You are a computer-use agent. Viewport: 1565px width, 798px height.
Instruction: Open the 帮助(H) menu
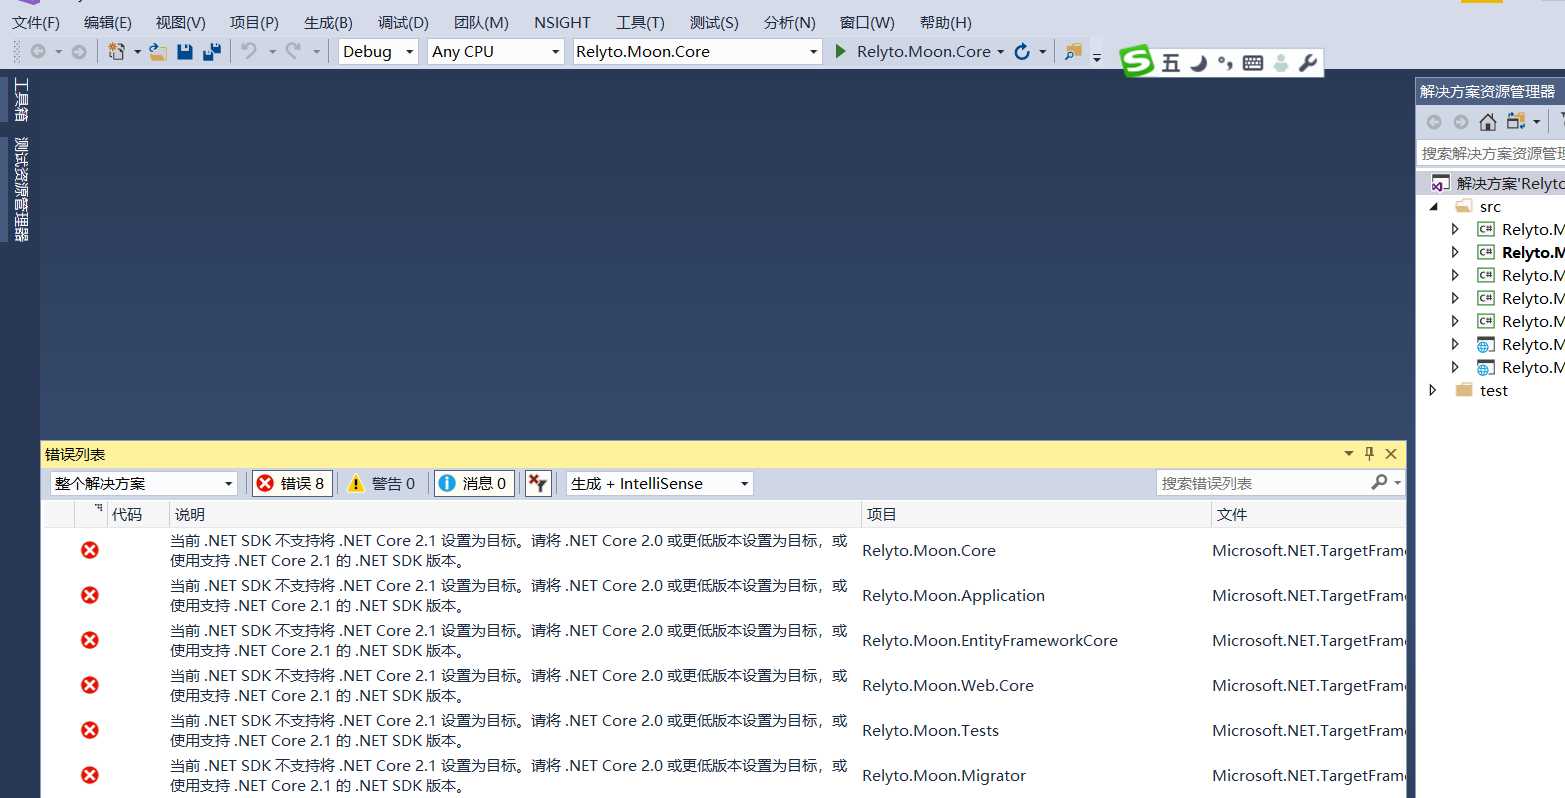(x=945, y=22)
